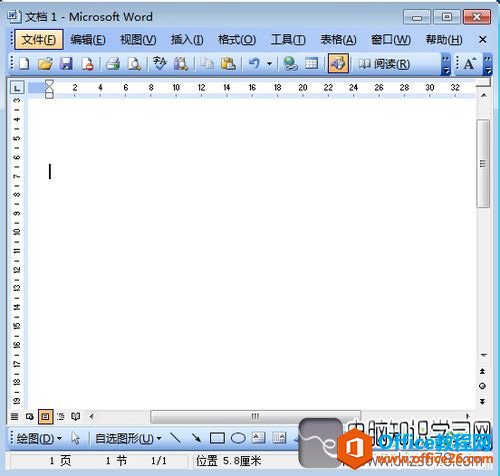The height and width of the screenshot is (476, 500).
Task: Click the horizontal scrollbar thumb
Action: pos(255,416)
